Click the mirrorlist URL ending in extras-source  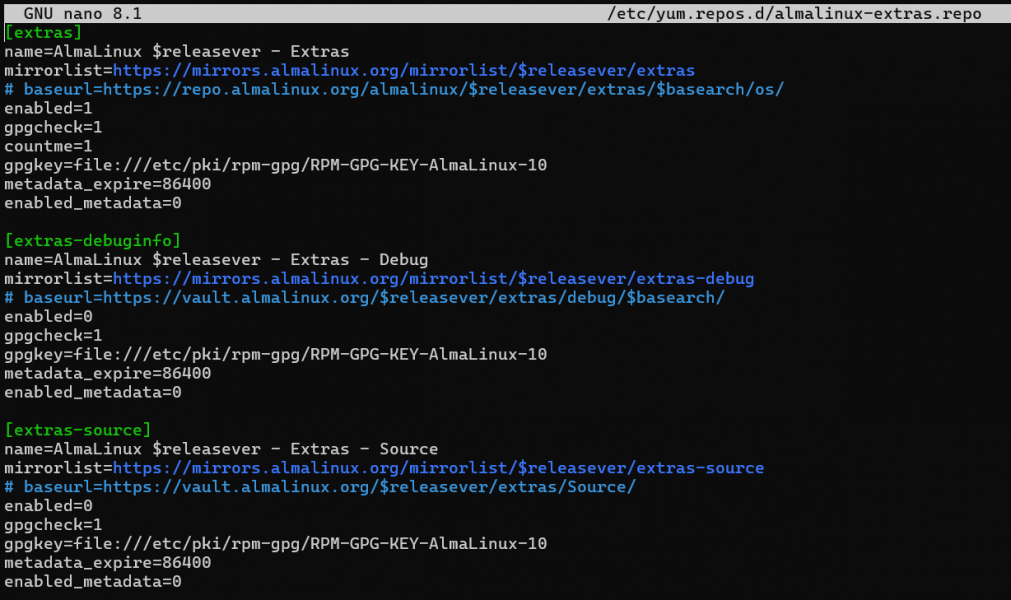(438, 468)
